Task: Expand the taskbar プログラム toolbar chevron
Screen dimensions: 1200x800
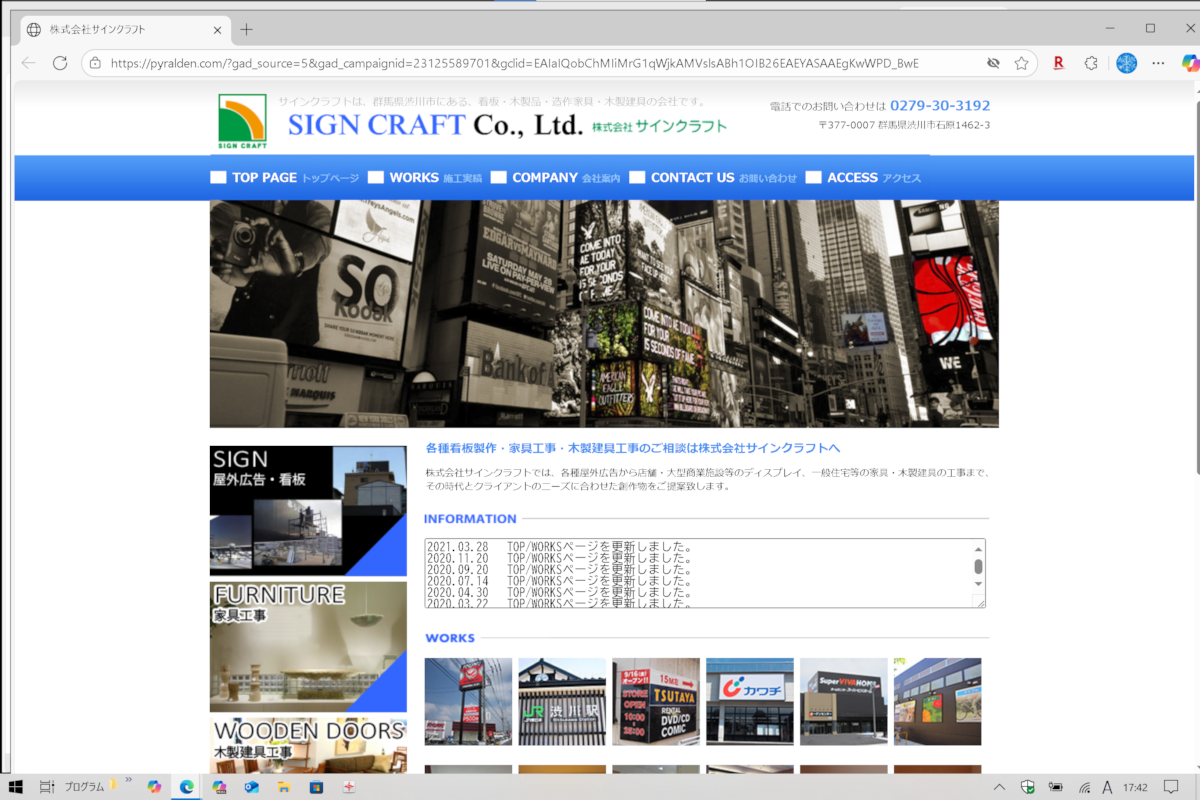Action: pos(128,781)
